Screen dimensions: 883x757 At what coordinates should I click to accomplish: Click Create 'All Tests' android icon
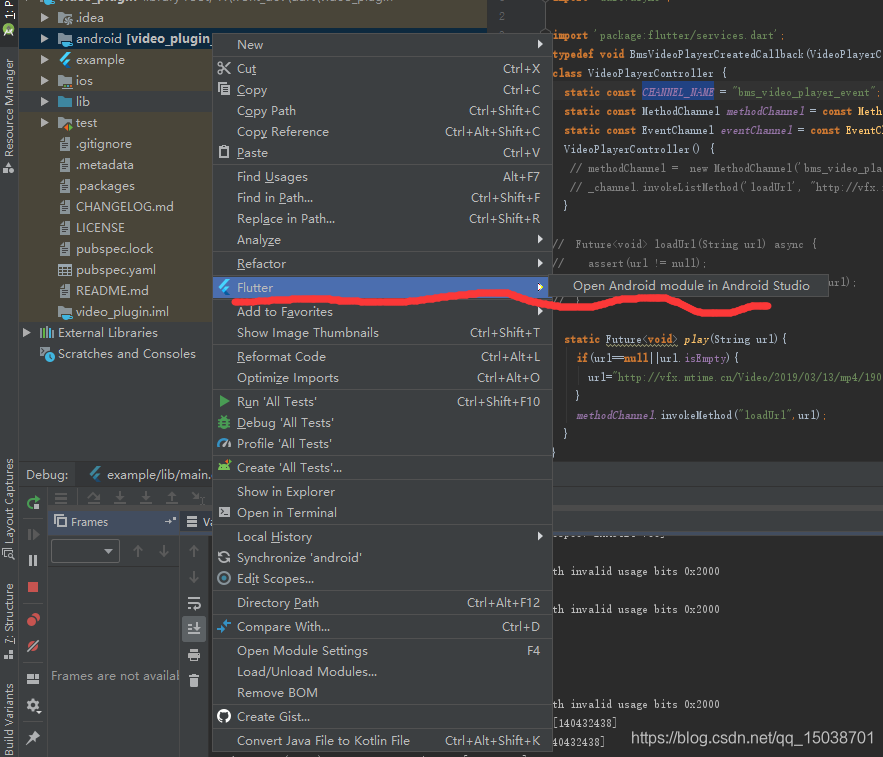[224, 467]
